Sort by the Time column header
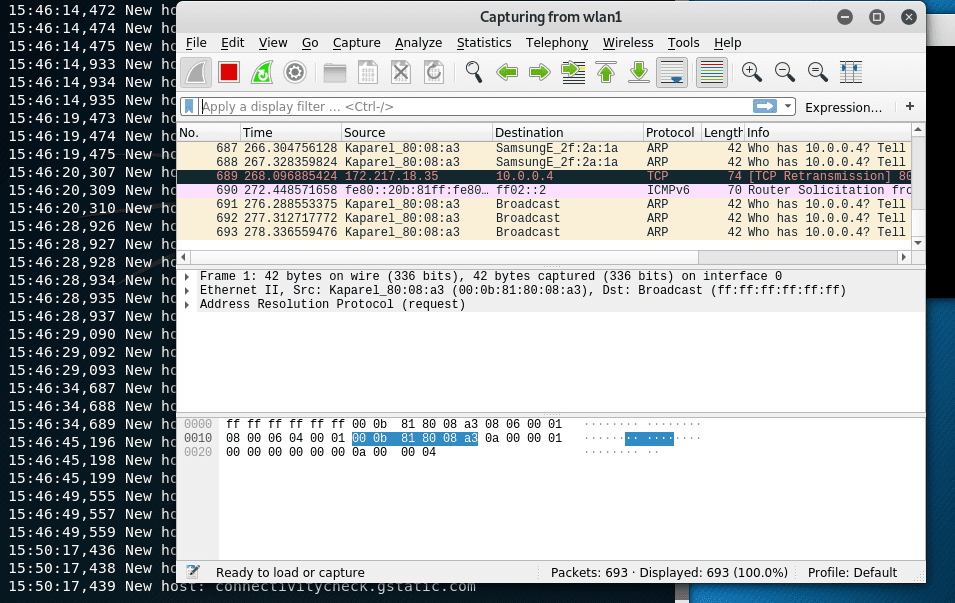The width and height of the screenshot is (955, 603). (291, 132)
